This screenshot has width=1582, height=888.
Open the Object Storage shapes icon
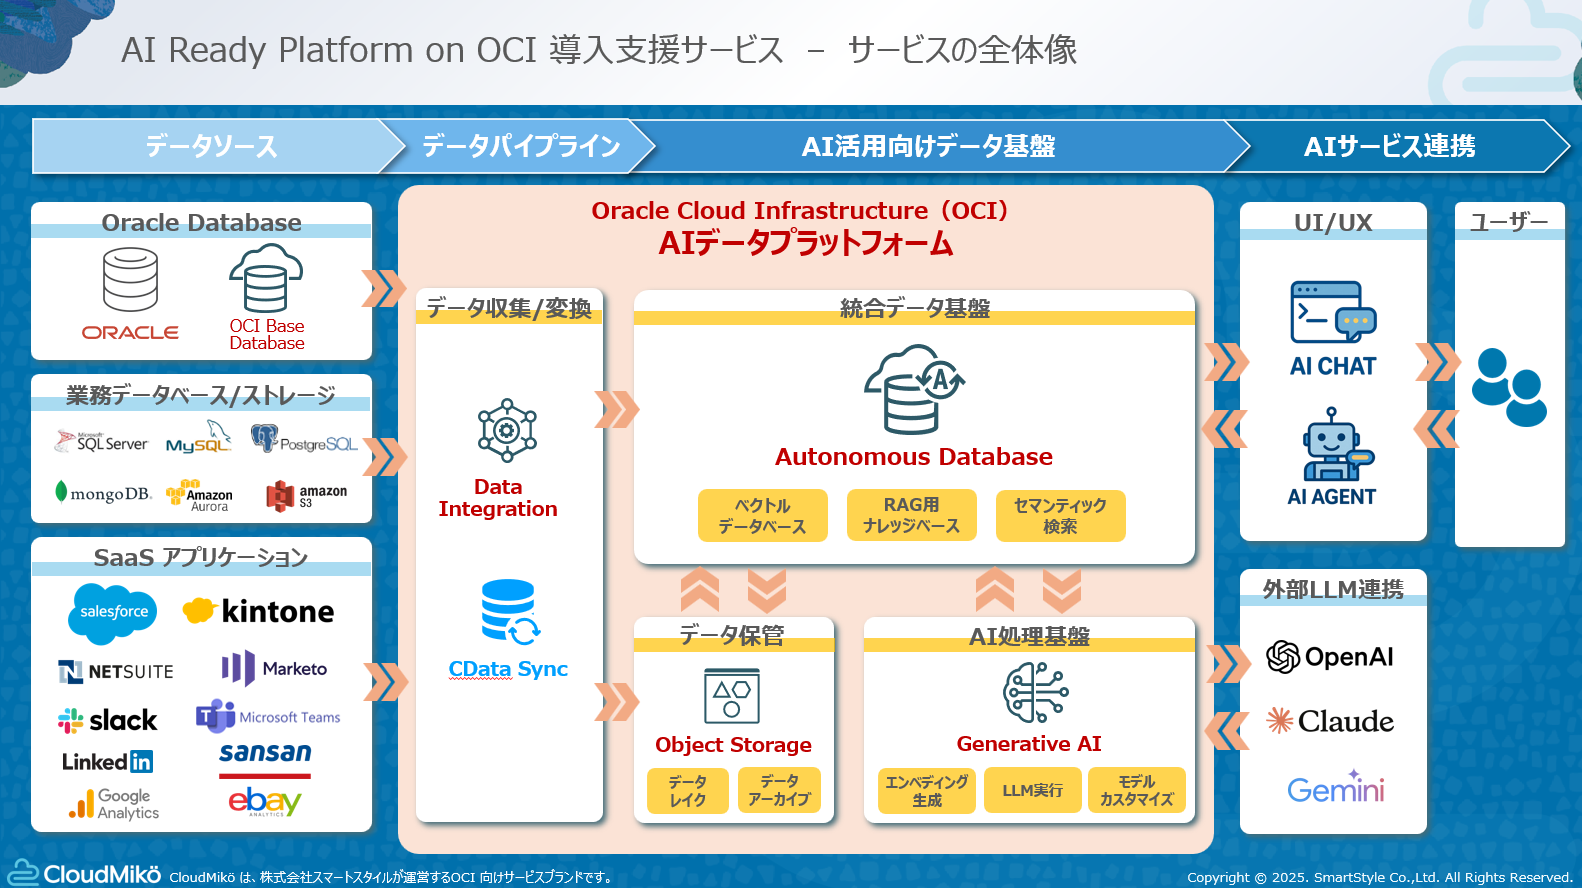click(x=732, y=695)
